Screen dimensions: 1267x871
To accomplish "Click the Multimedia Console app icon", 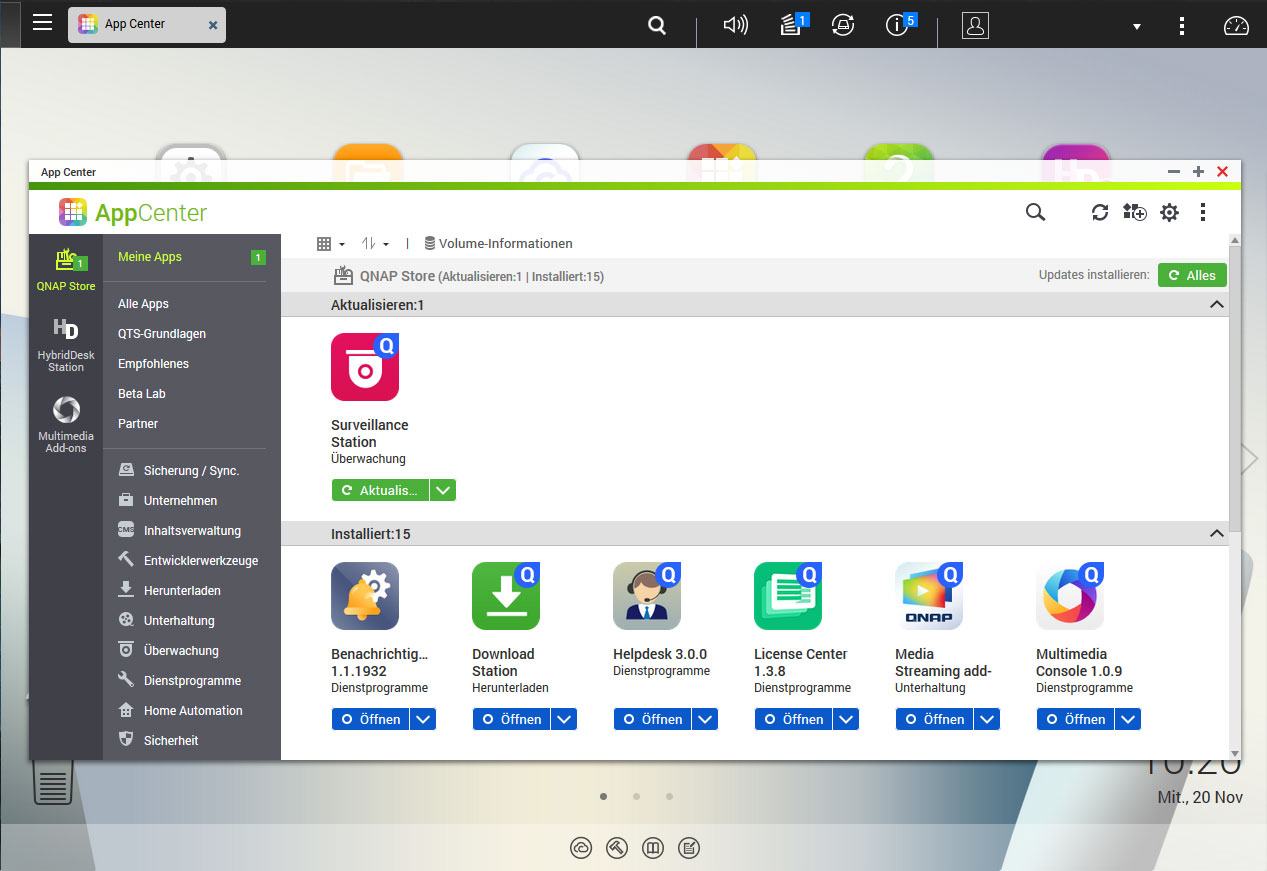I will pyautogui.click(x=1070, y=596).
